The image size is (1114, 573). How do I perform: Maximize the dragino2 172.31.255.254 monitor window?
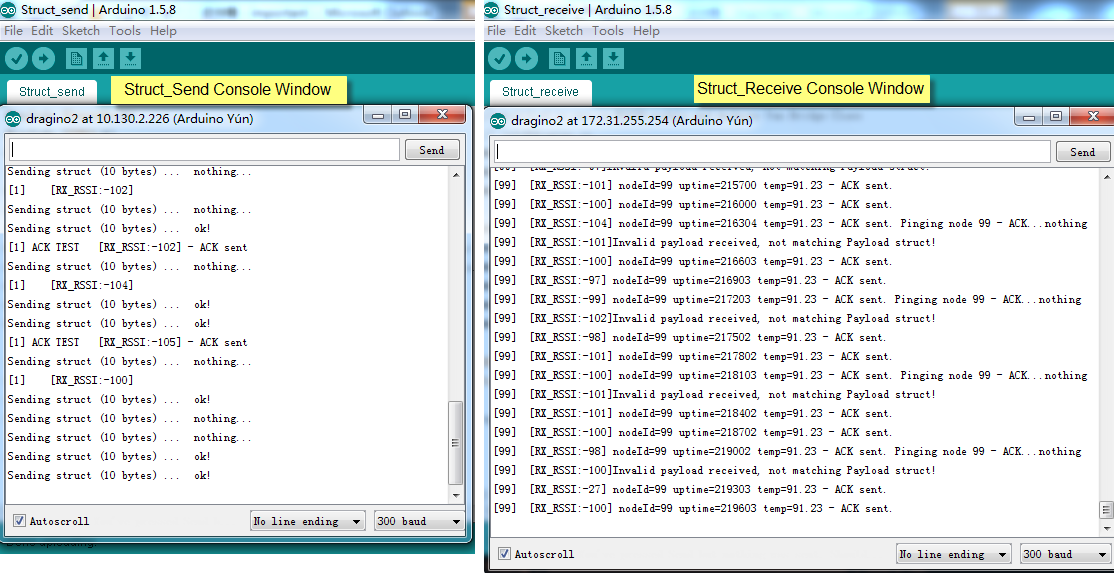click(1056, 116)
